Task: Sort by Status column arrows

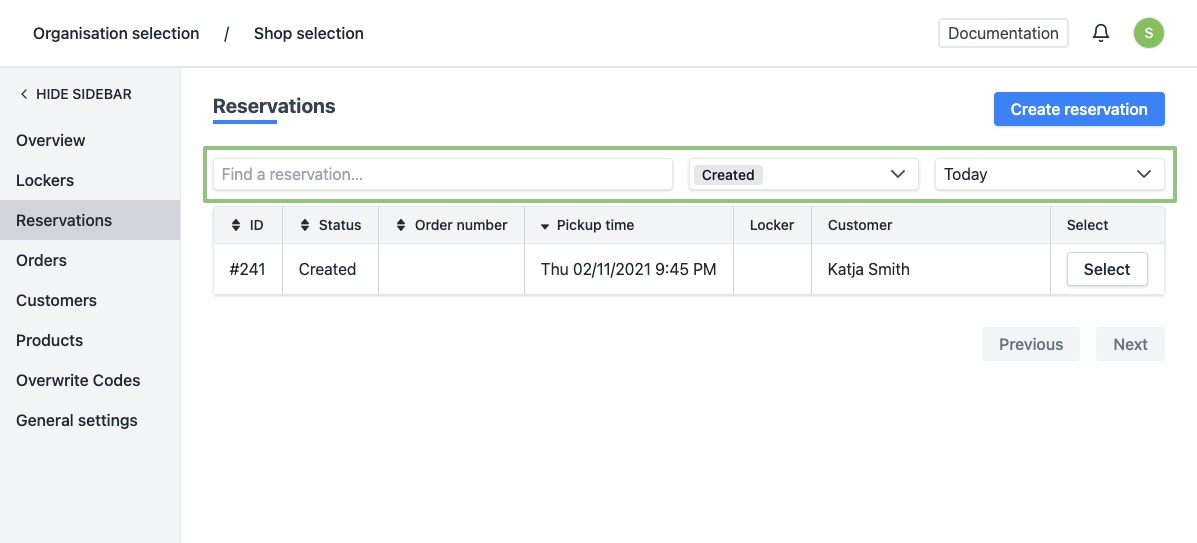Action: tap(305, 226)
